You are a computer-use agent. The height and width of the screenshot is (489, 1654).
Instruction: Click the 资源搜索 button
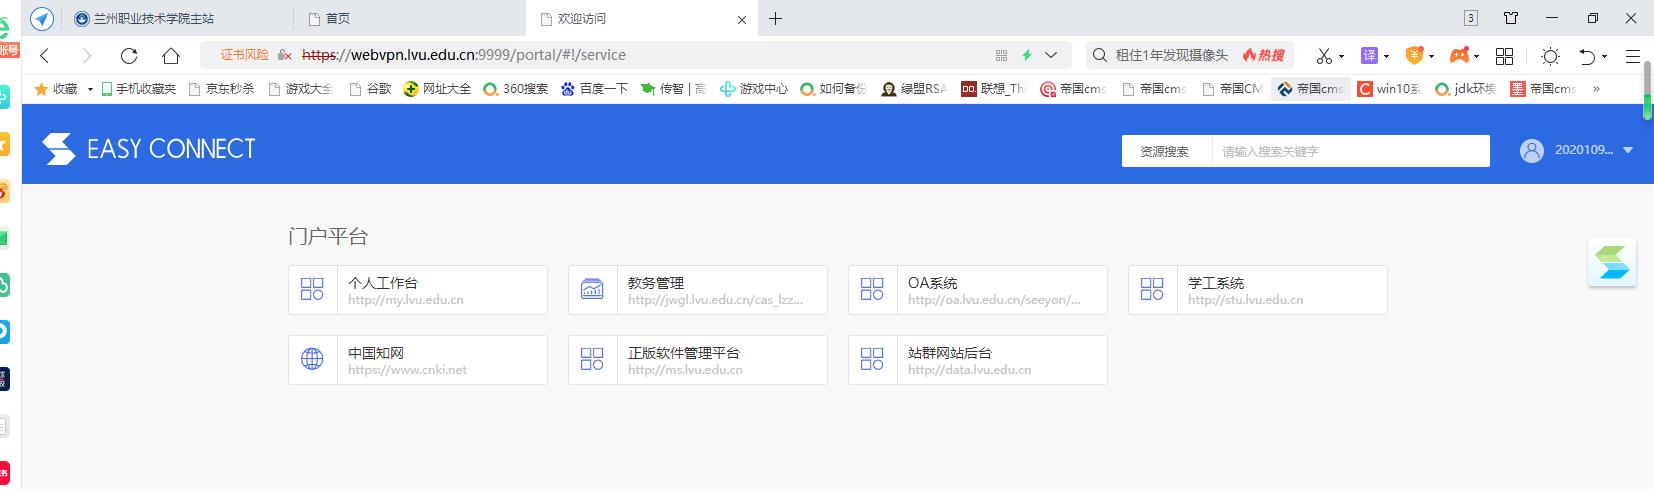pos(1165,151)
